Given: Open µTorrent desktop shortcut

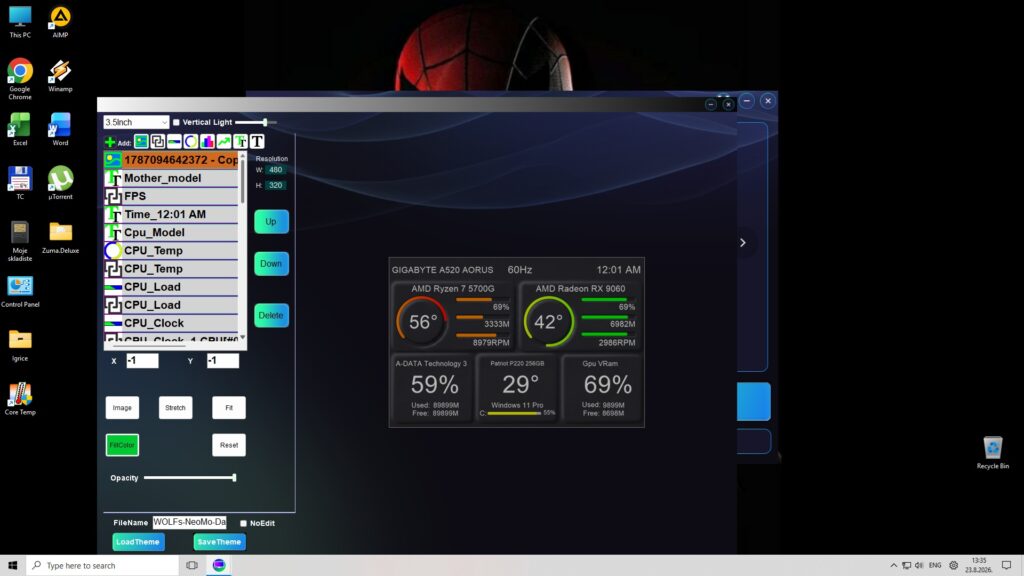Looking at the screenshot, I should coord(60,184).
